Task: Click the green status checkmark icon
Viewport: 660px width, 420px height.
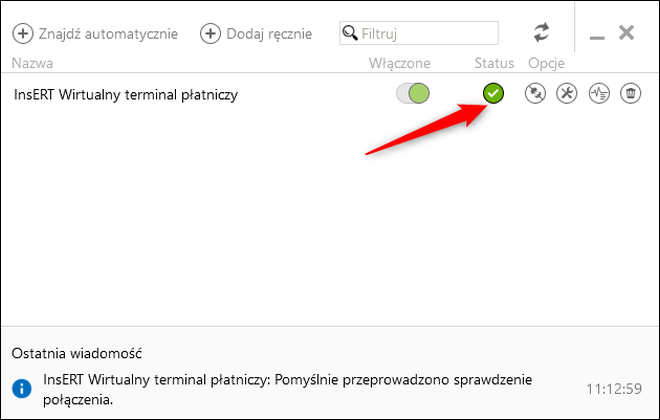Action: coord(493,94)
